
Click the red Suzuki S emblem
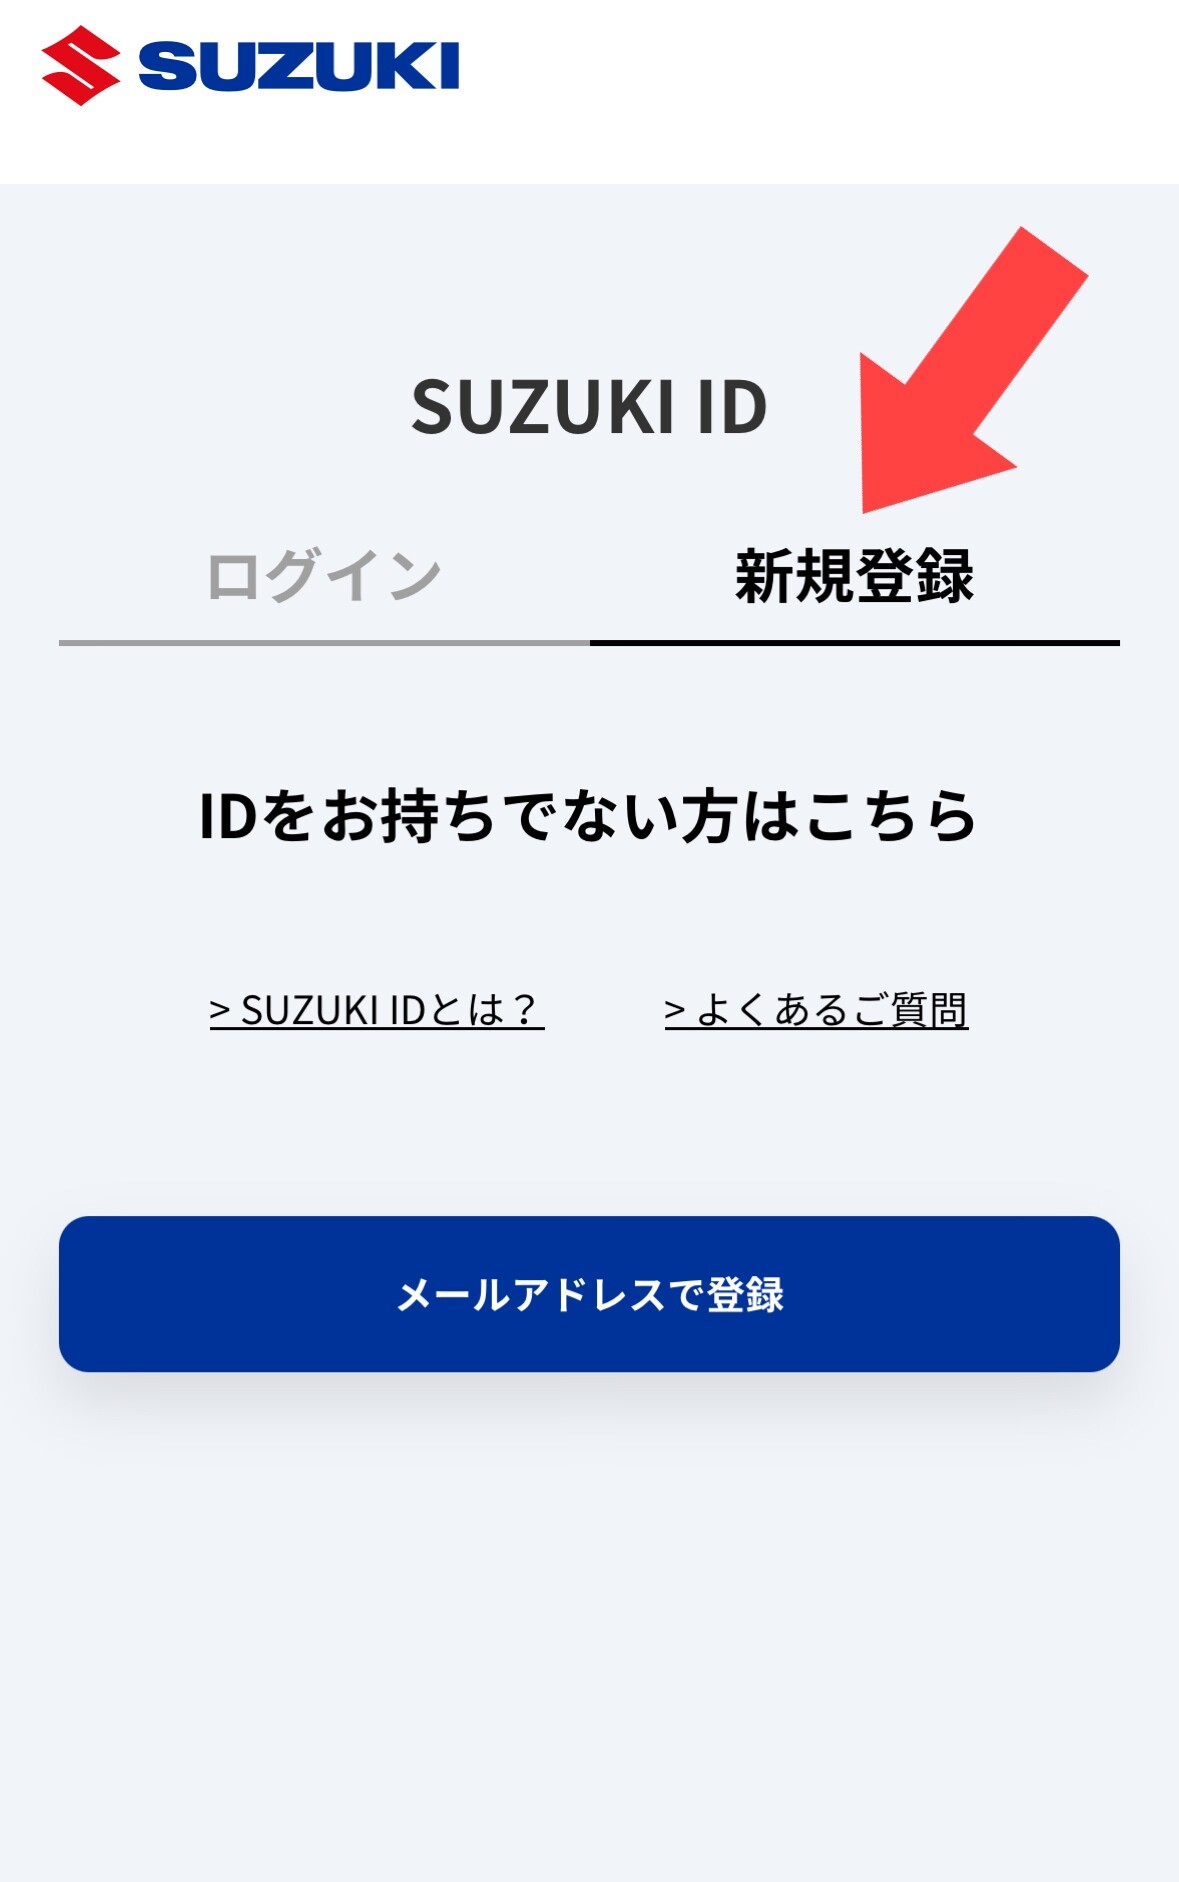click(x=81, y=66)
